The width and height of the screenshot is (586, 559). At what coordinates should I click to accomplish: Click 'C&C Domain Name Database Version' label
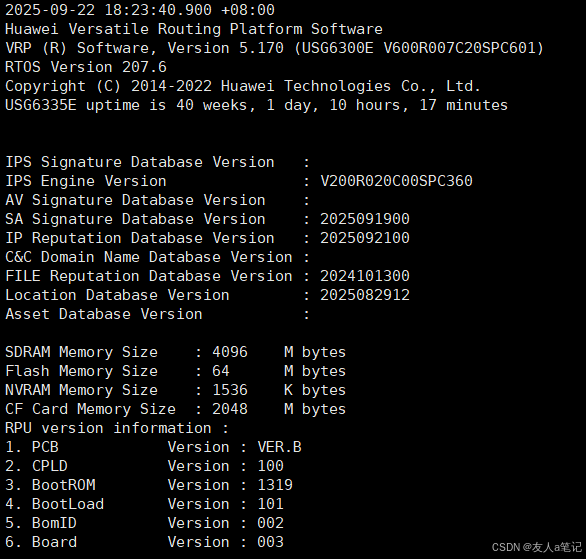(149, 257)
